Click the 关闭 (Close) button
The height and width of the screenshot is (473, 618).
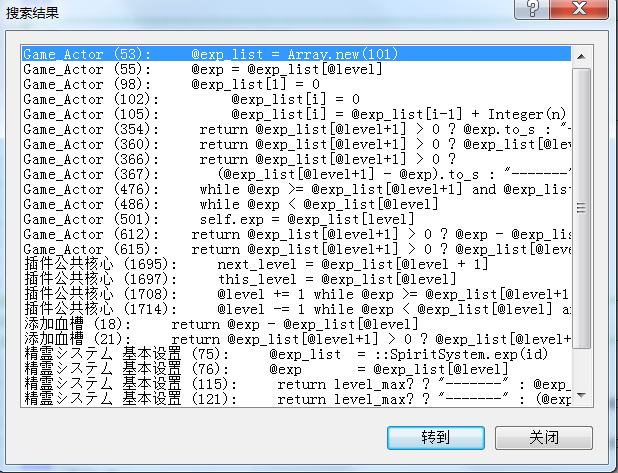(x=544, y=438)
